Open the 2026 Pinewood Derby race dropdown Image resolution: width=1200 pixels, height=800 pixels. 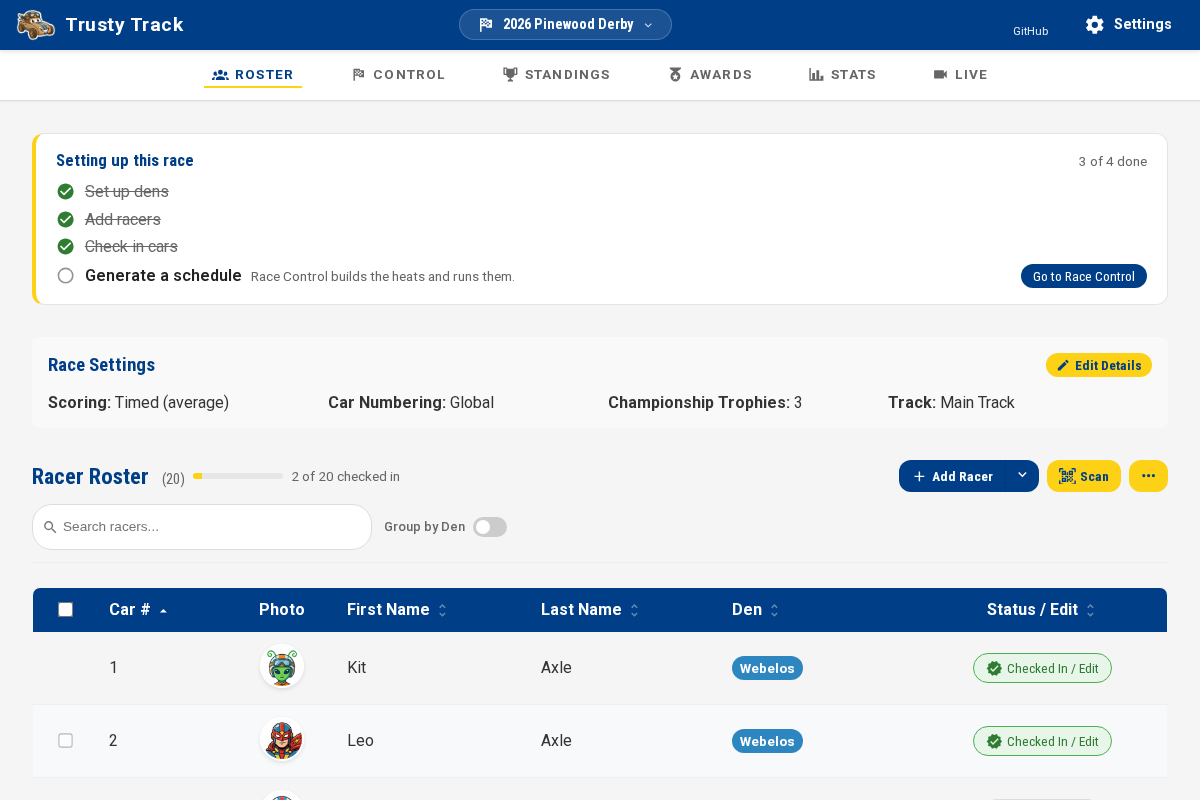click(x=565, y=25)
